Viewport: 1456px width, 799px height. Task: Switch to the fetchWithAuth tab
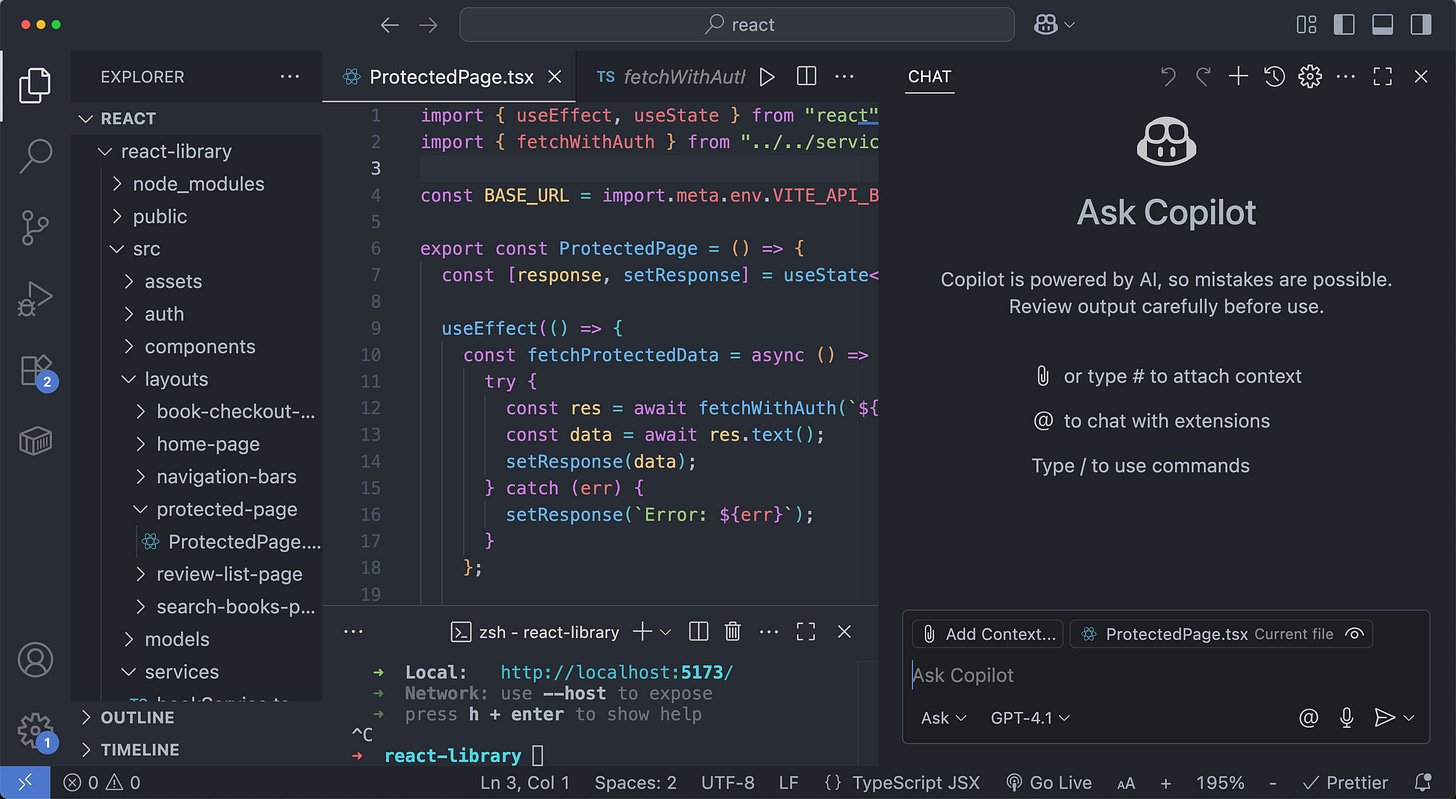point(671,77)
